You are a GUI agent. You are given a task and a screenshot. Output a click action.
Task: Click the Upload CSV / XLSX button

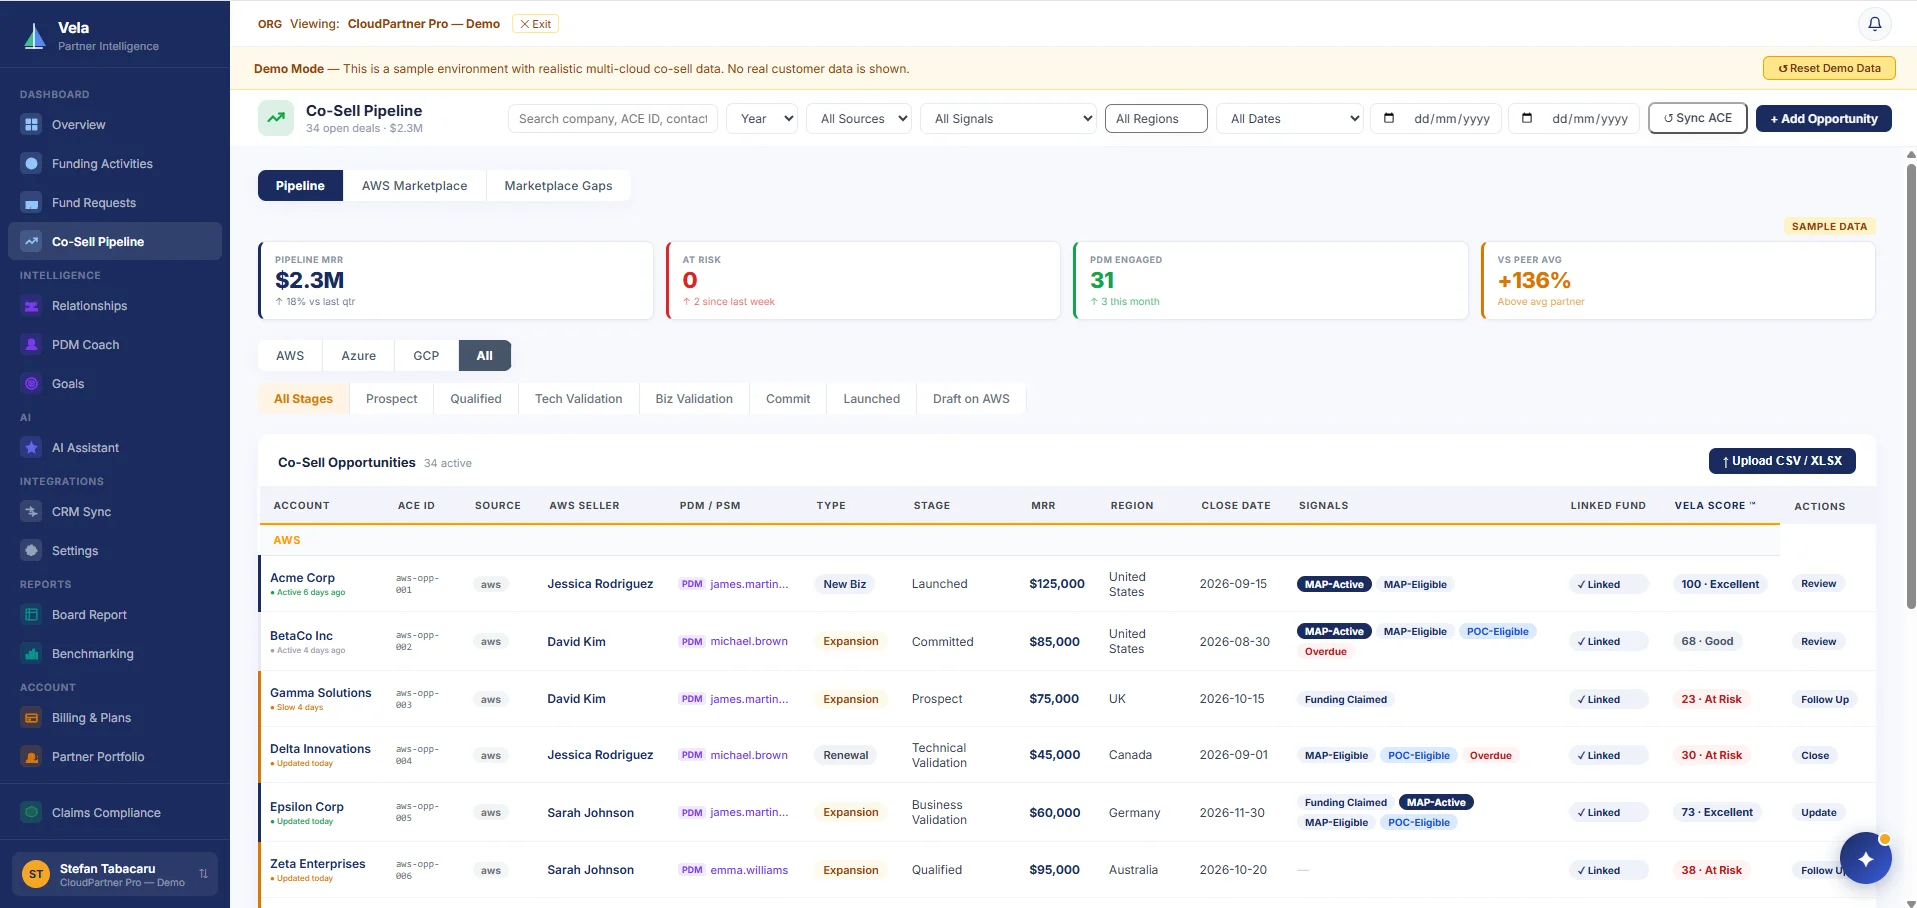pos(1782,461)
